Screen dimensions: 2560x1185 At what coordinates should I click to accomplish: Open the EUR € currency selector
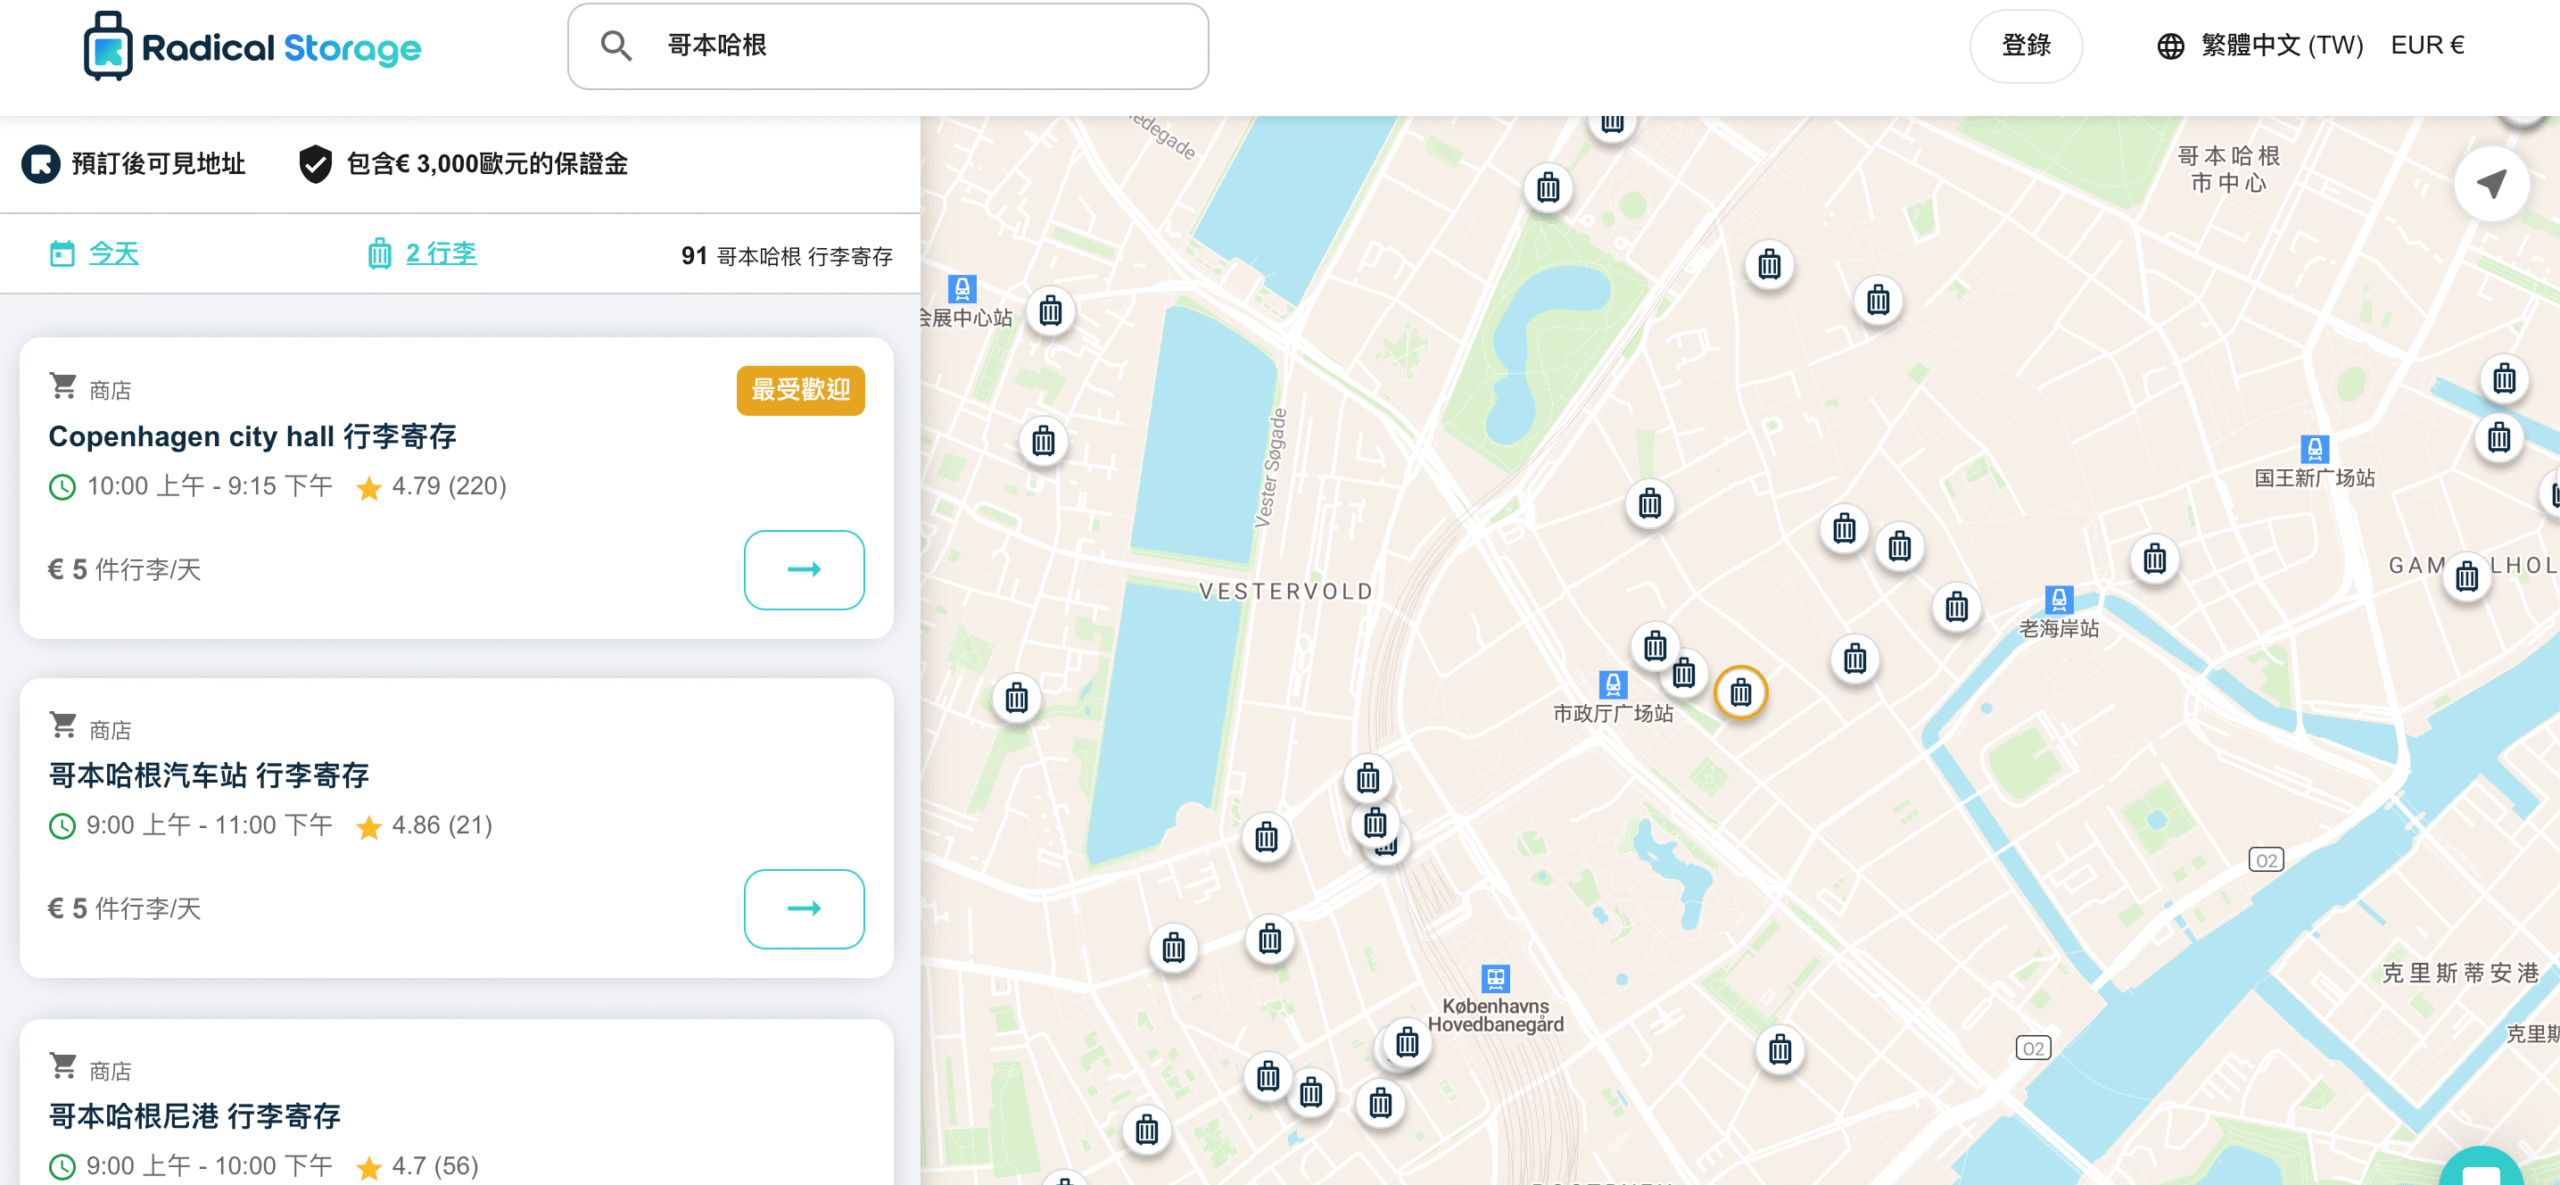pyautogui.click(x=2427, y=46)
